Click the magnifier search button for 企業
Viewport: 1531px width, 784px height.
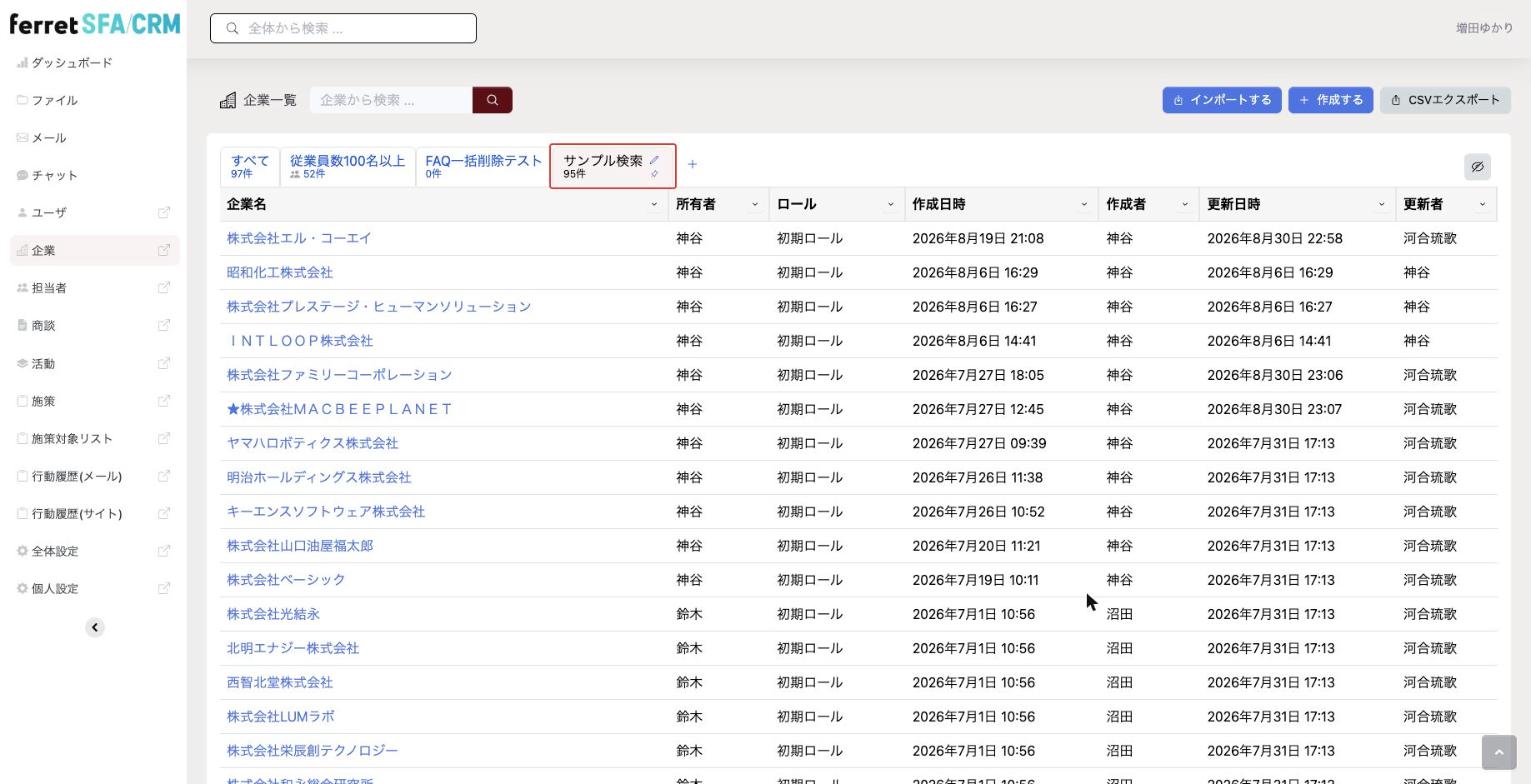pos(492,100)
